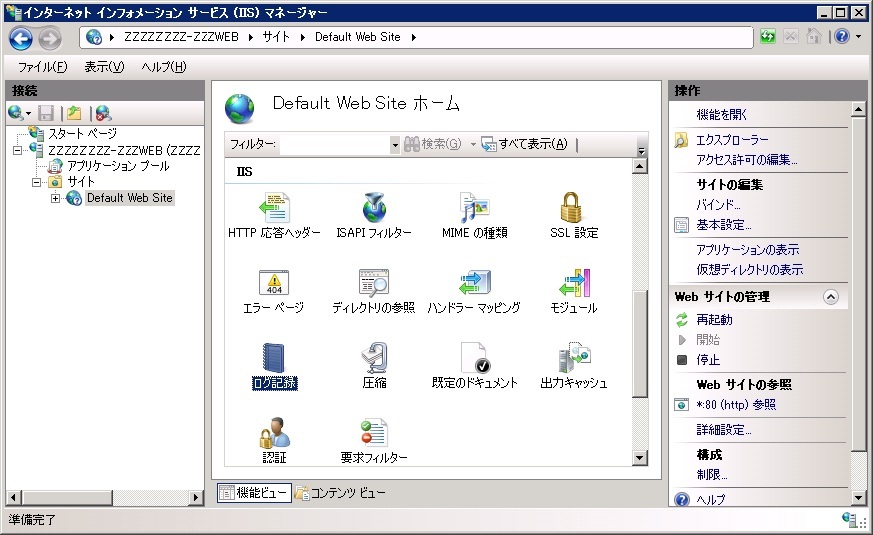Open the 出力キャッシュ icon
The height and width of the screenshot is (535, 873).
tap(573, 358)
